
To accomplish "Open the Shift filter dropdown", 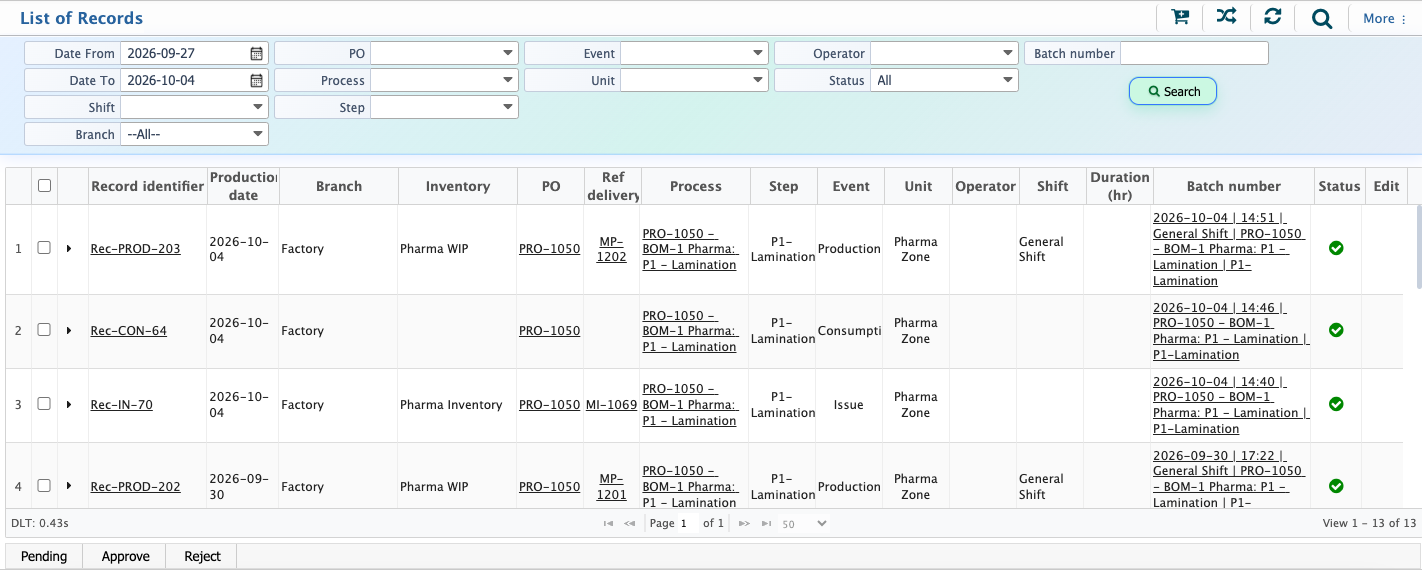I will (194, 107).
